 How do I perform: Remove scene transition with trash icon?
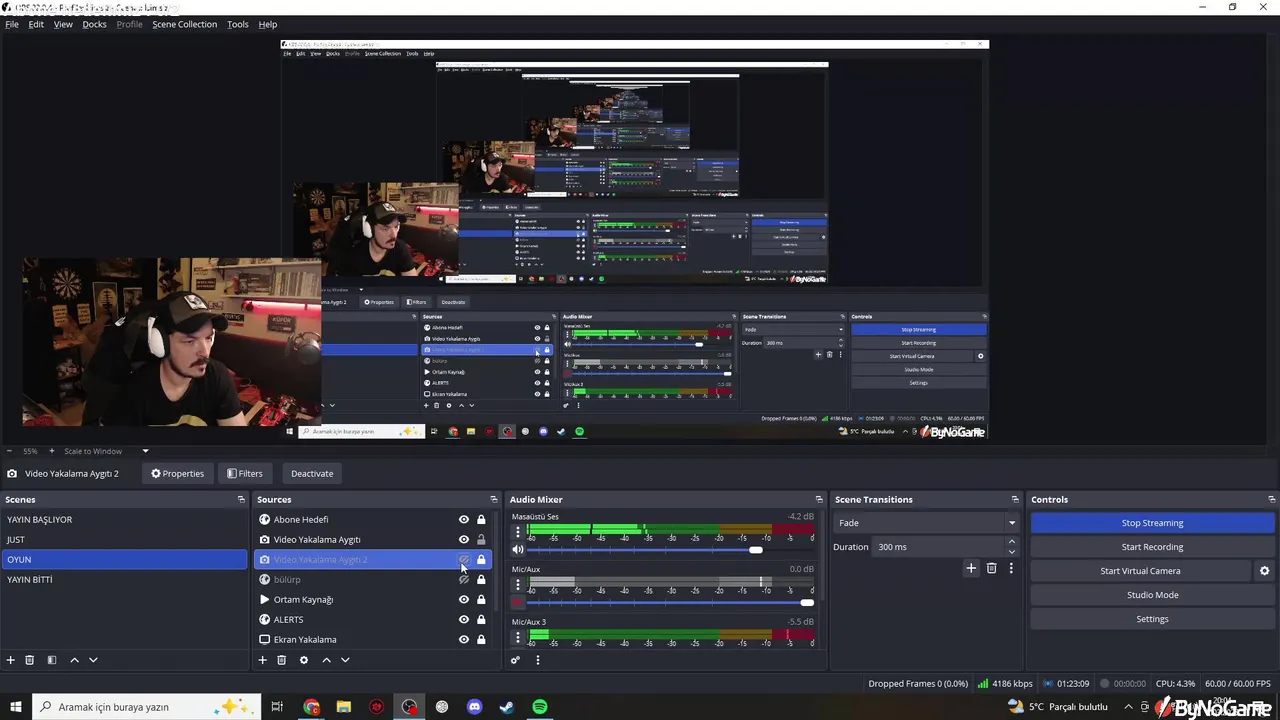992,568
